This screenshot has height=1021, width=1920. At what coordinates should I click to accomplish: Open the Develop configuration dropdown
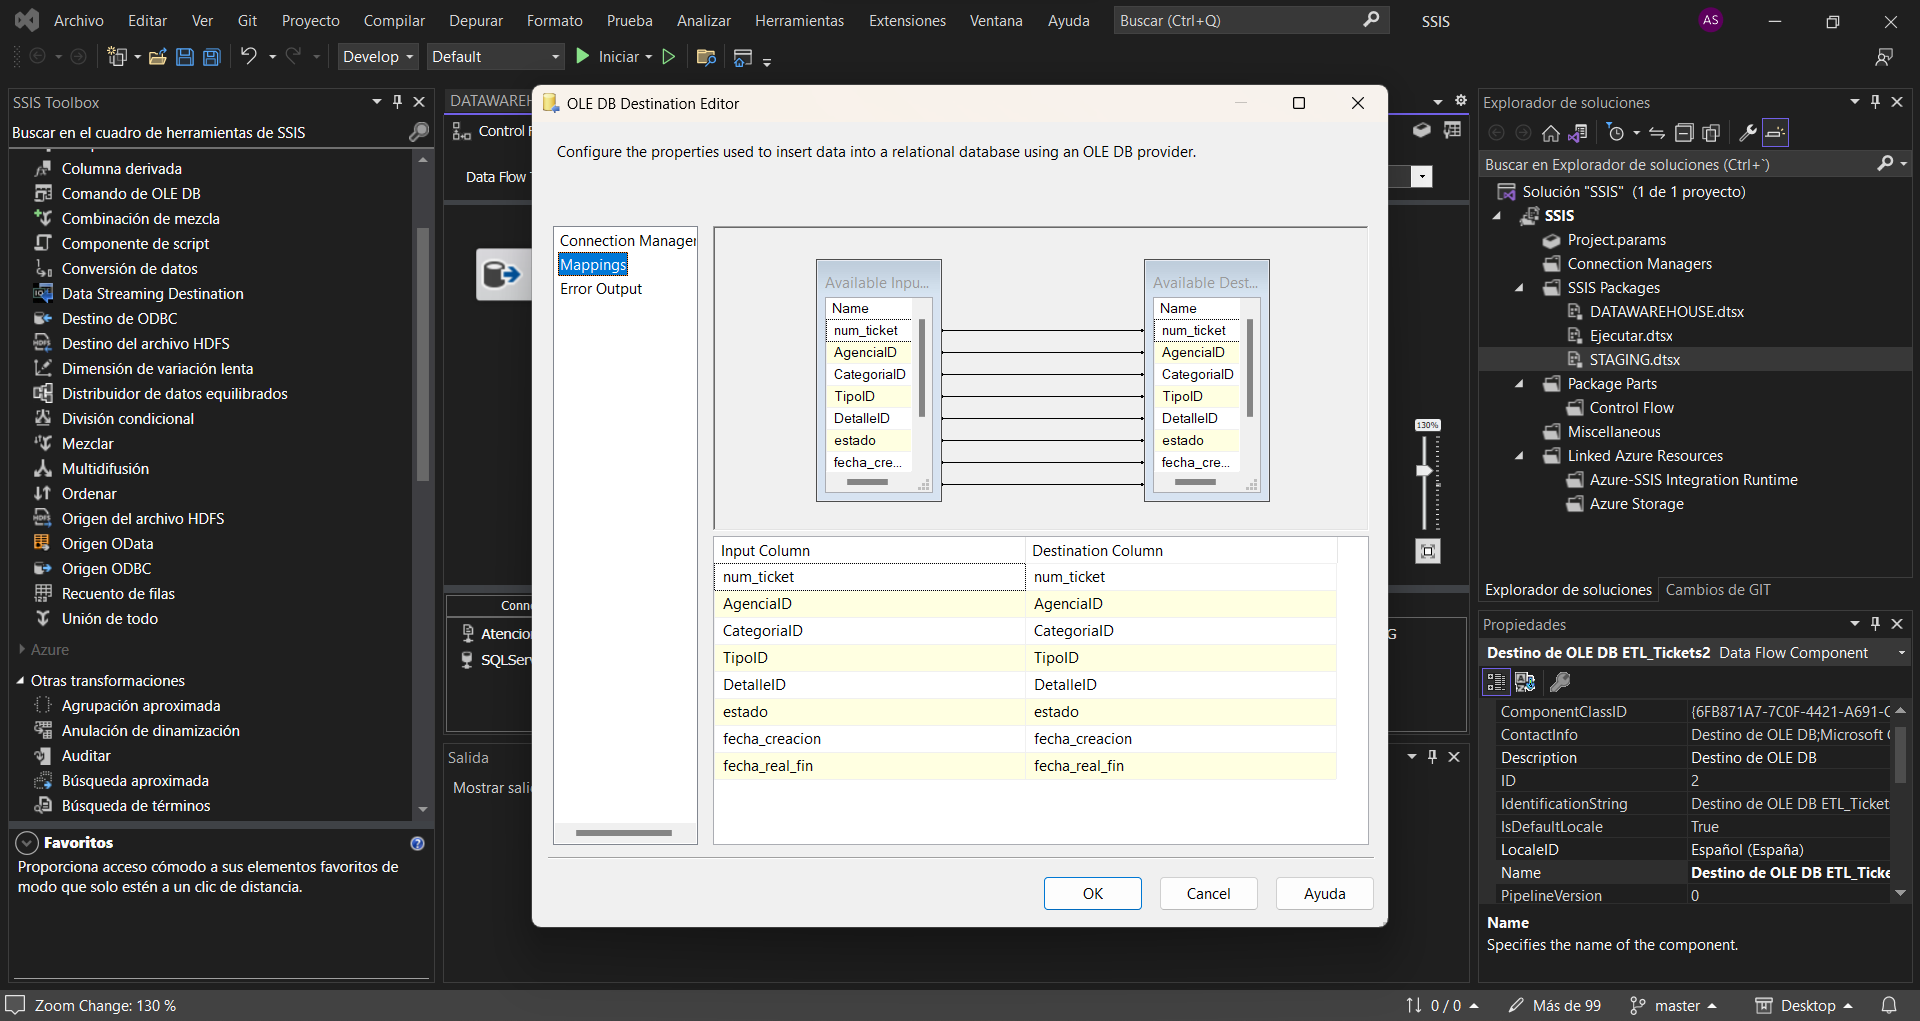point(377,57)
